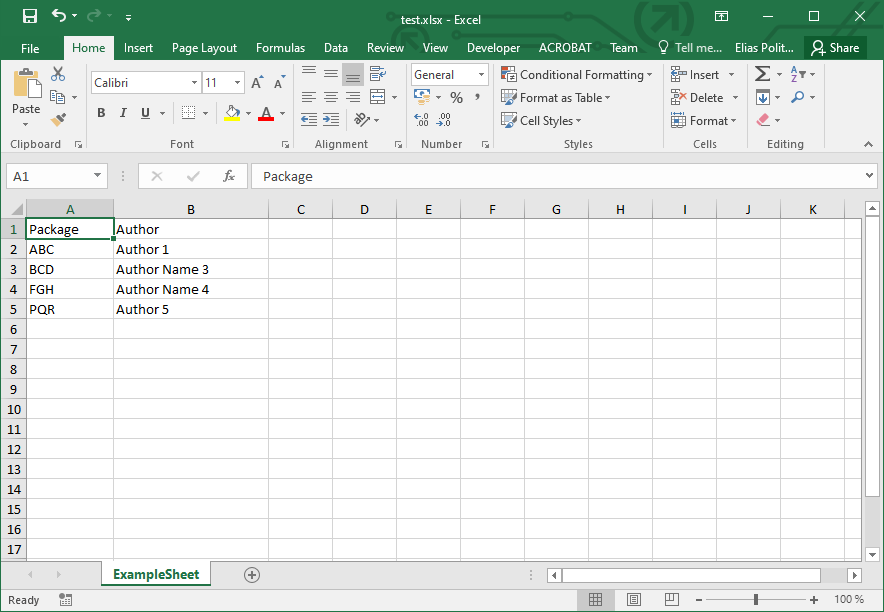Click the Clear eraser icon

(762, 120)
